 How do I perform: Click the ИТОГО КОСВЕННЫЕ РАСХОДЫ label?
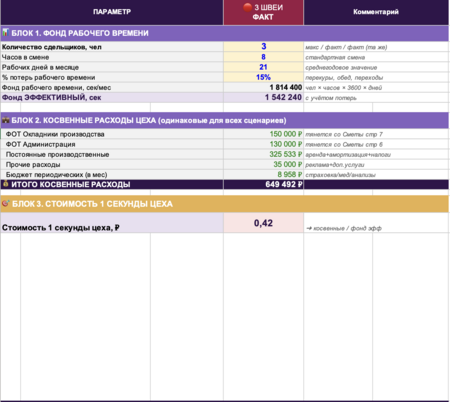[71, 185]
